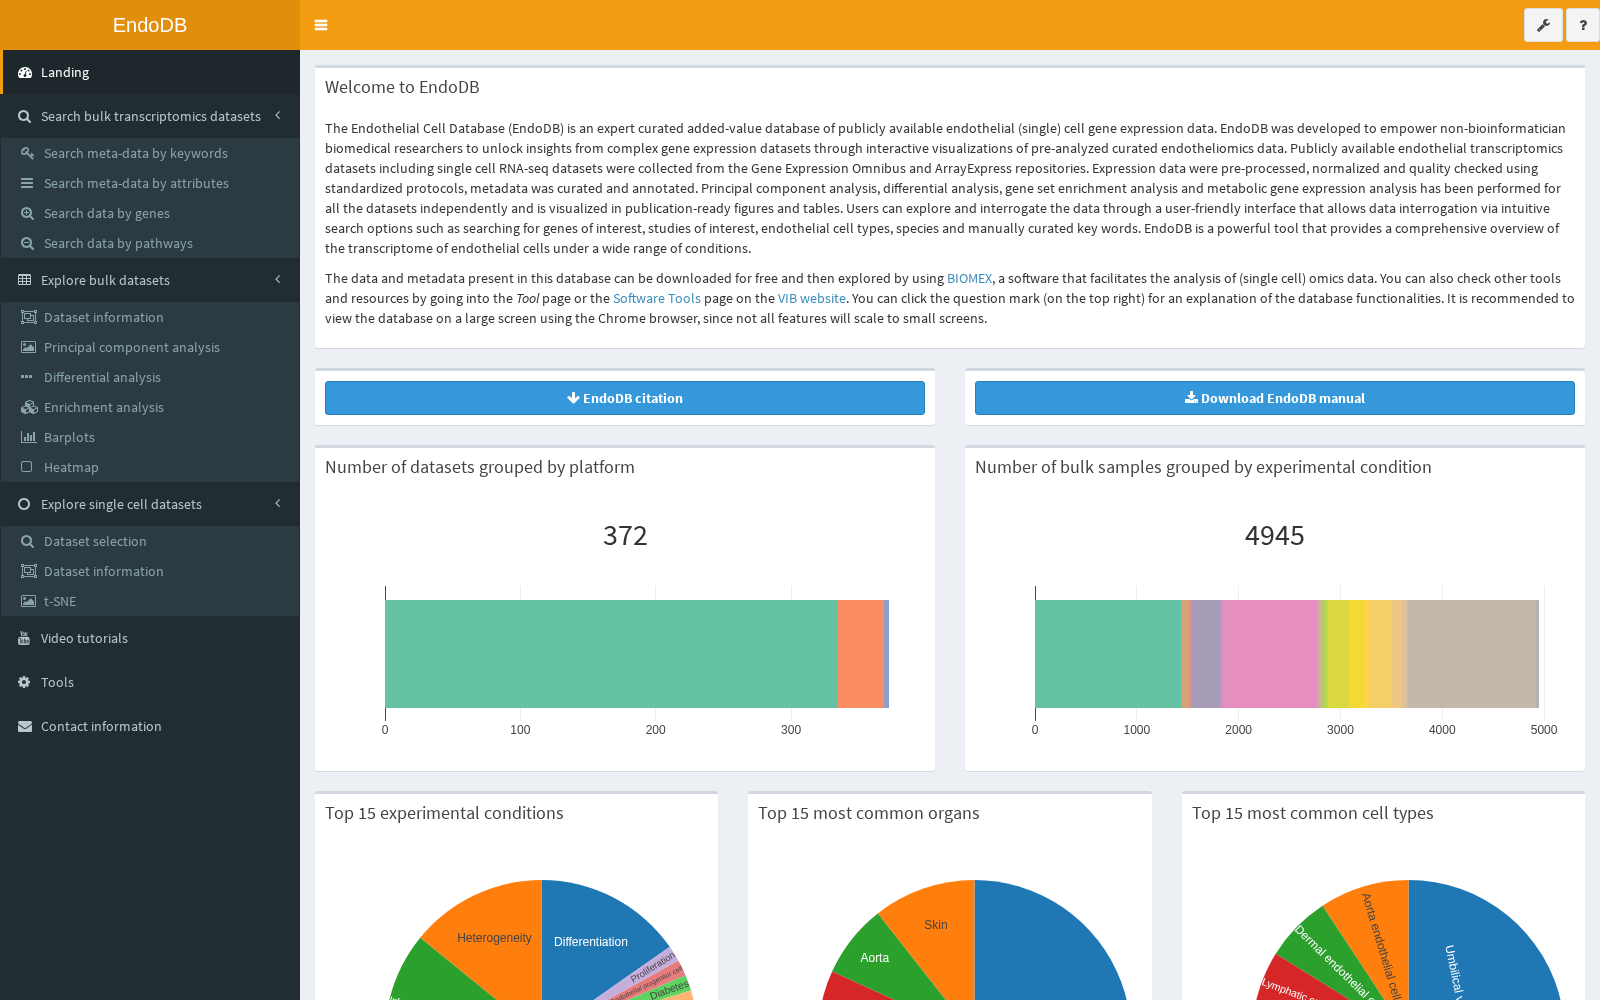The width and height of the screenshot is (1600, 1000).
Task: Follow the Software Tools link
Action: pyautogui.click(x=657, y=299)
